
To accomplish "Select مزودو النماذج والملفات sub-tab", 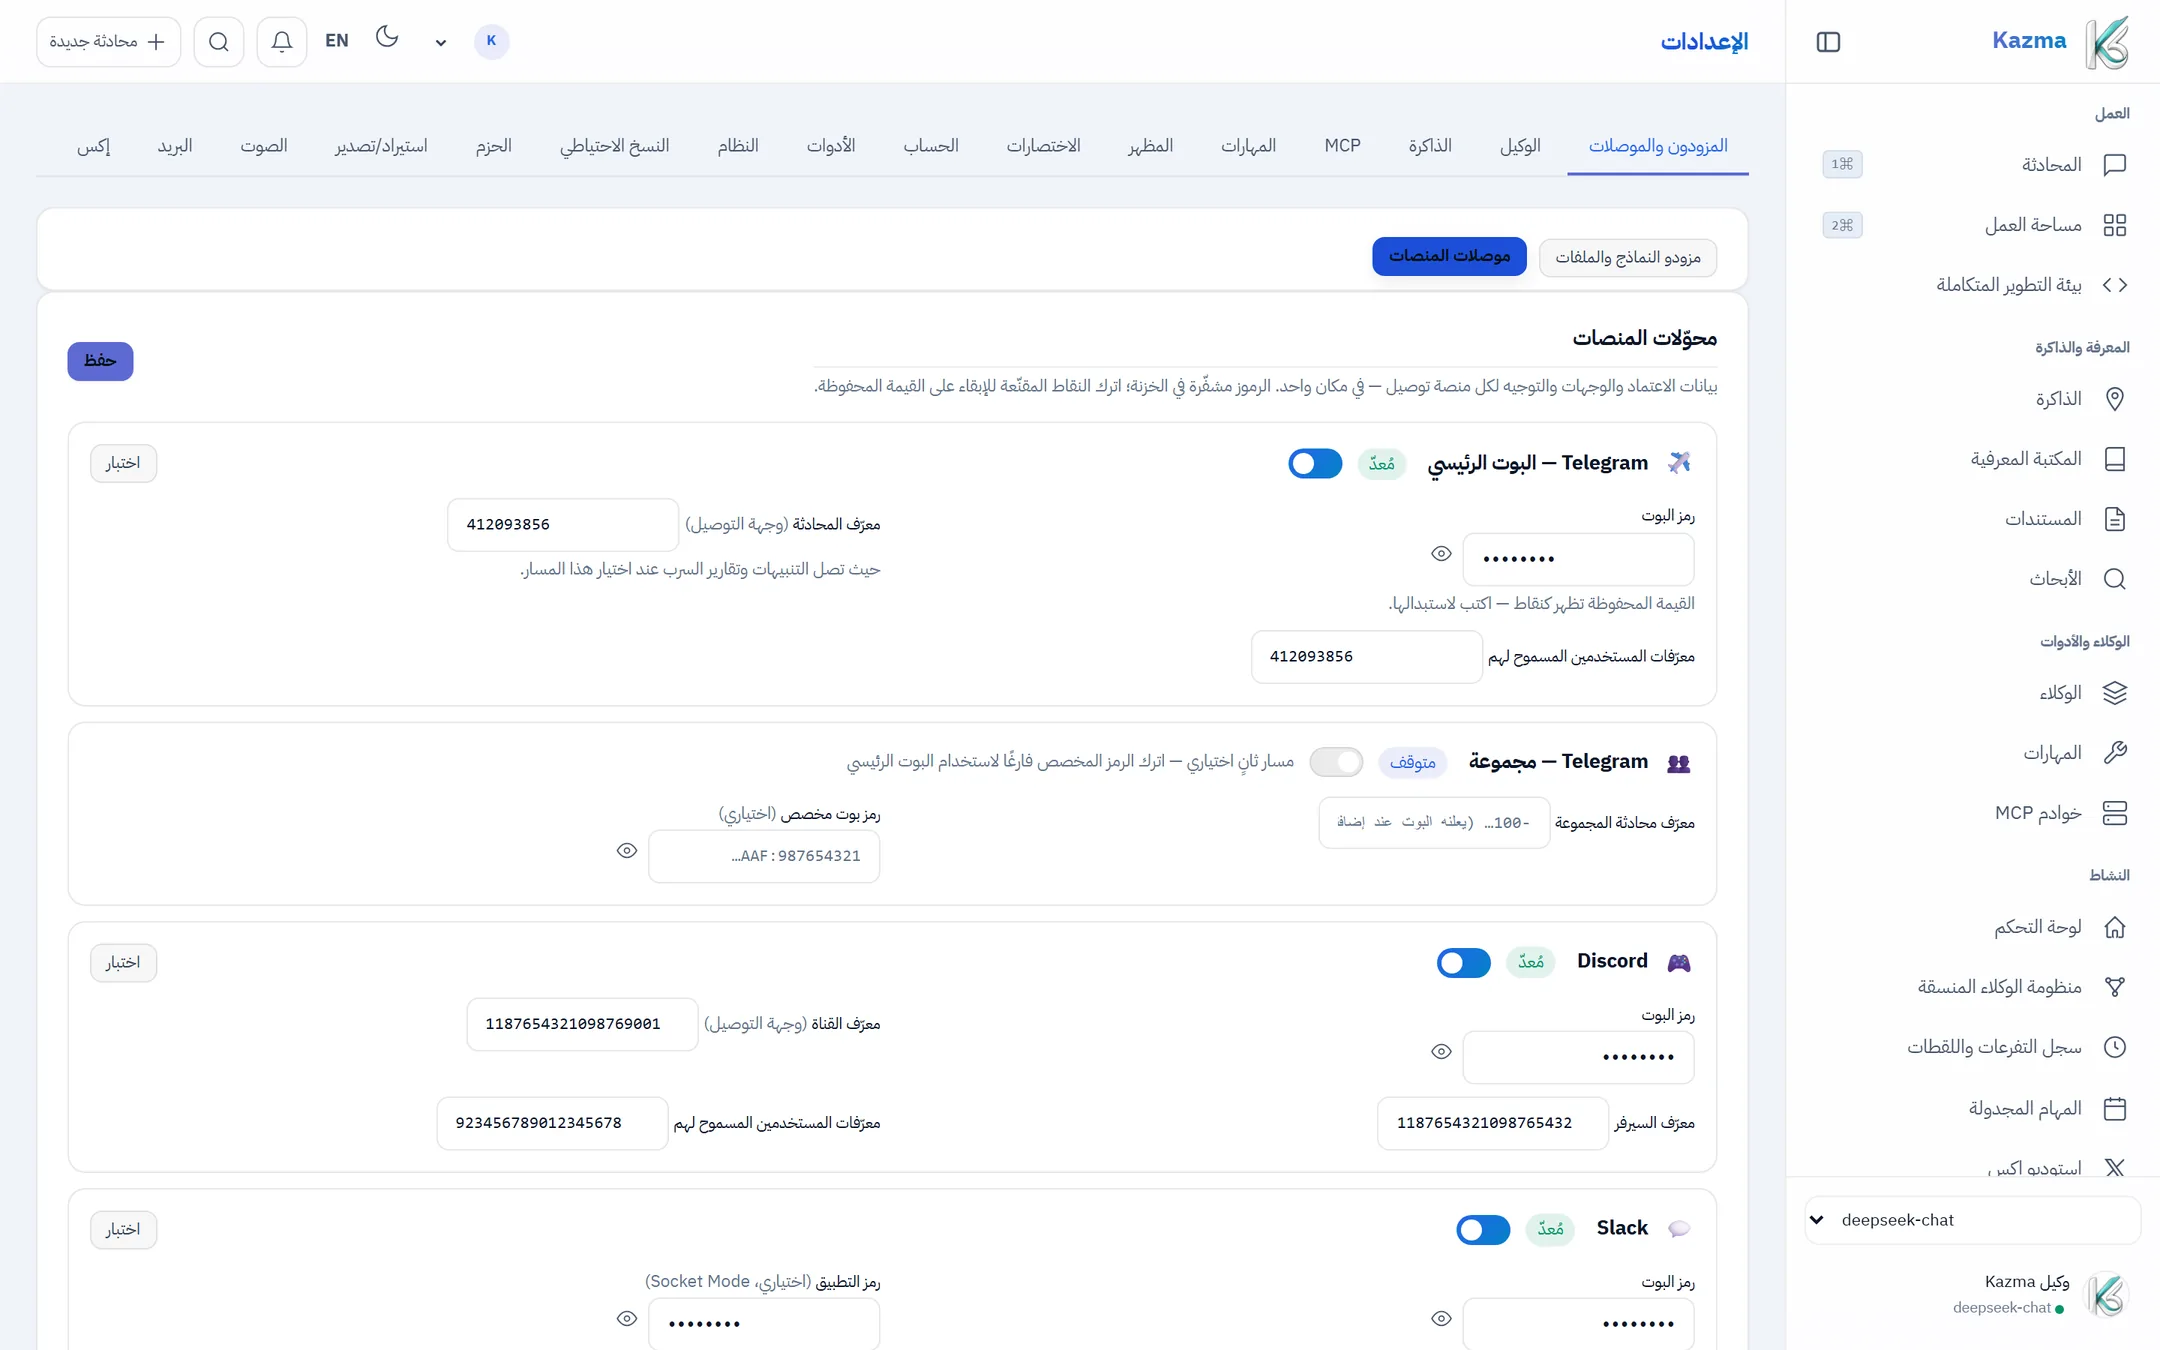I will [x=1628, y=257].
